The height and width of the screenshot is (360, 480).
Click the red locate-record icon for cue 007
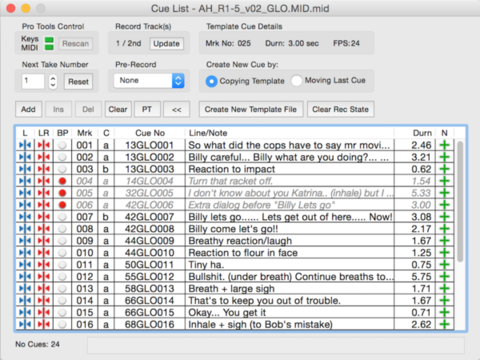click(44, 217)
